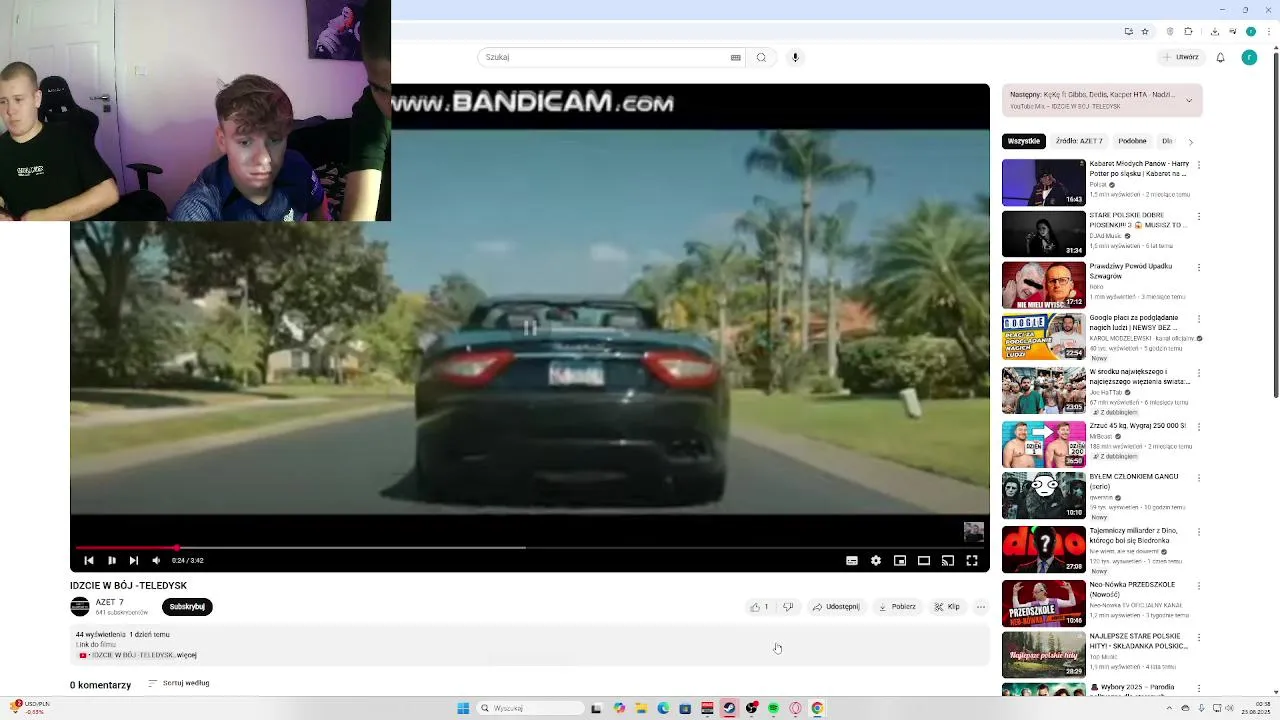Toggle video subtitles button

coord(852,561)
